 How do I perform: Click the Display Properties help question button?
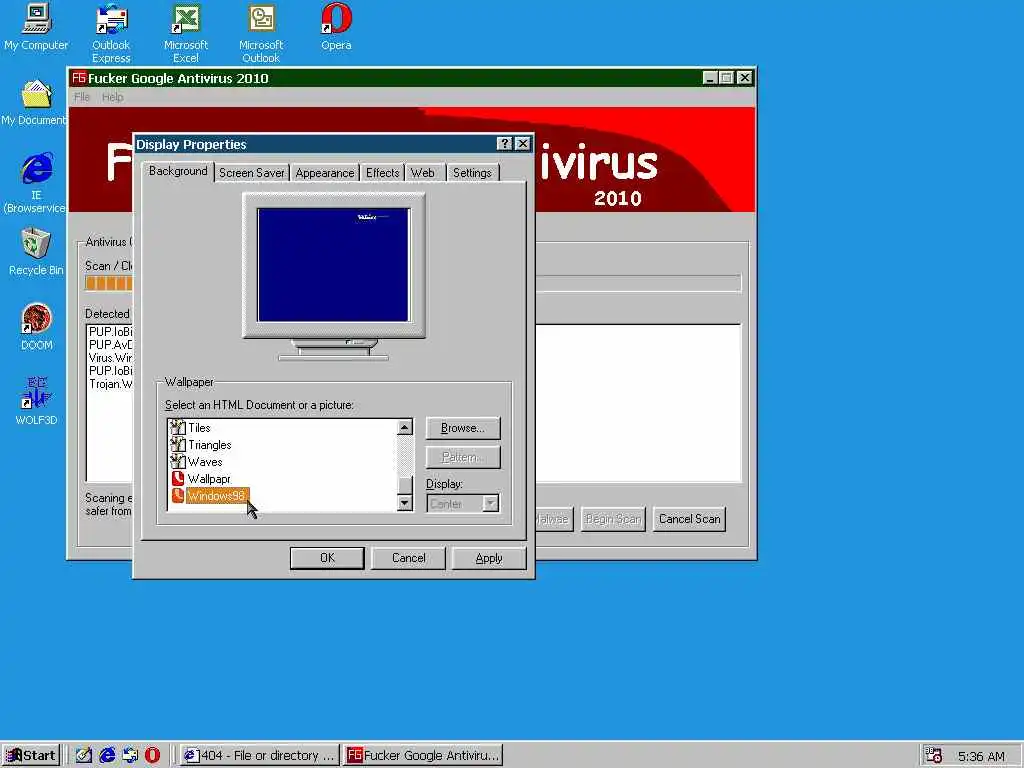pos(504,144)
